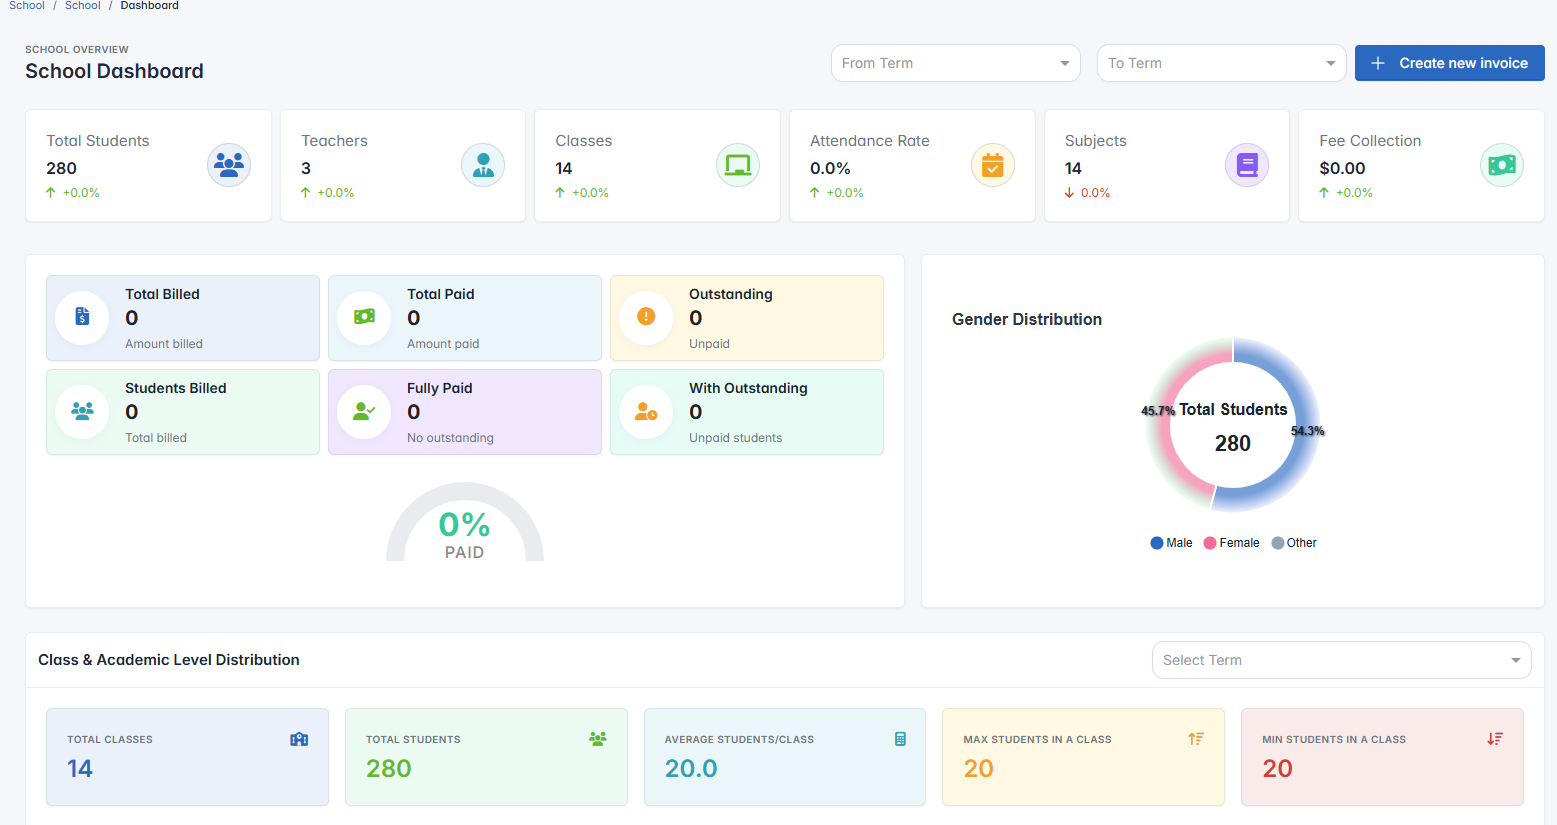Click the Fully Paid user-check icon
This screenshot has height=825, width=1557.
coord(364,411)
